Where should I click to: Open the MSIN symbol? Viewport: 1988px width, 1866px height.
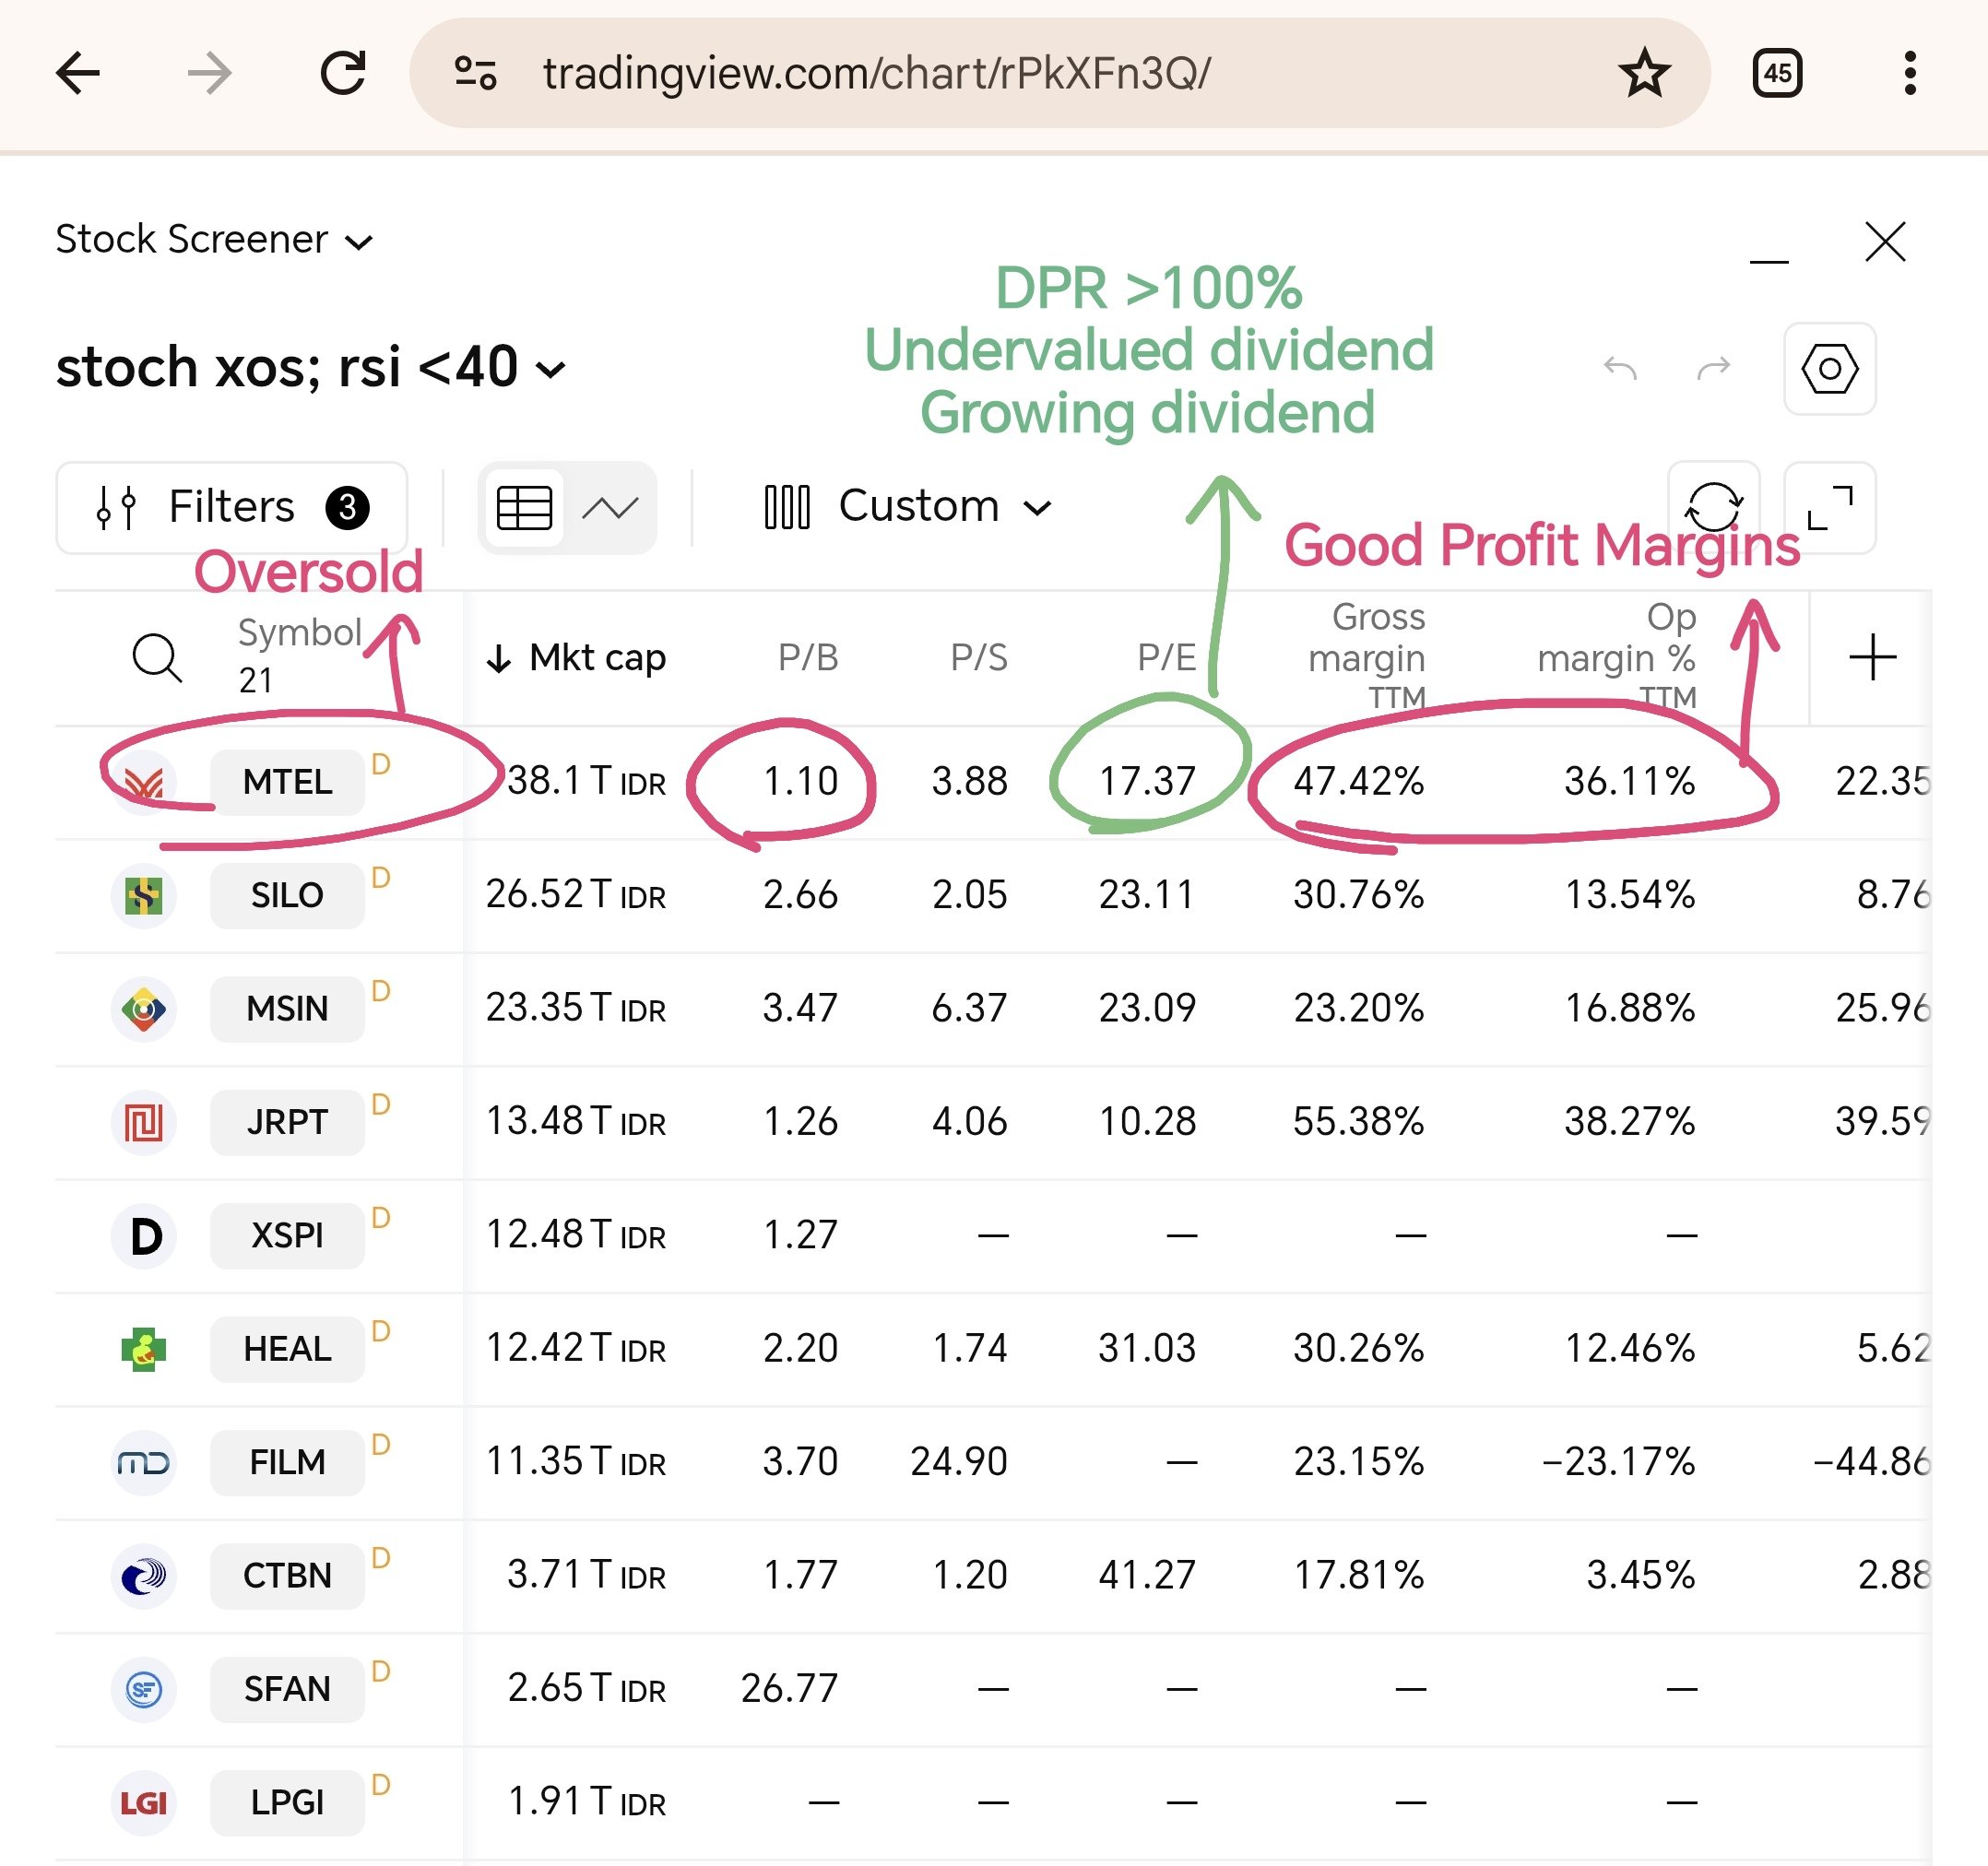tap(287, 1008)
